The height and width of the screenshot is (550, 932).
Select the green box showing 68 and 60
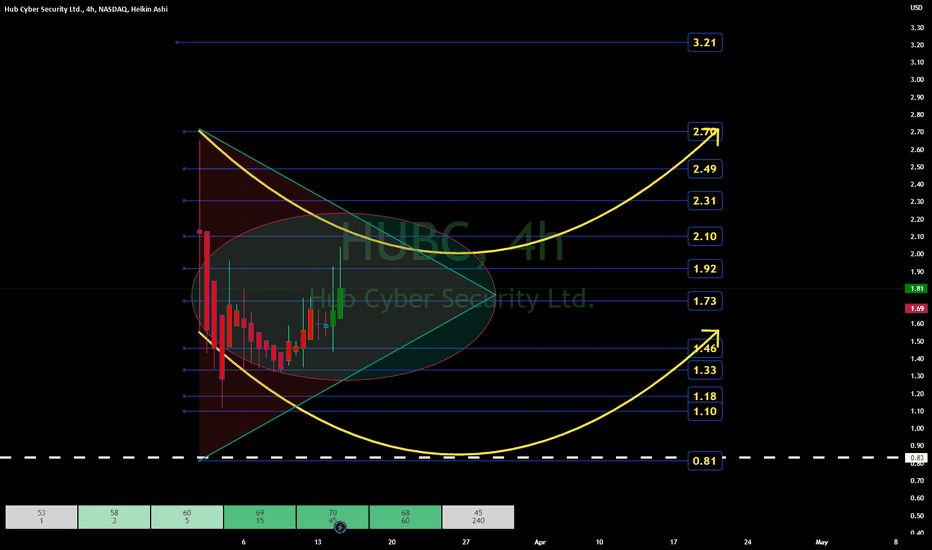pos(405,517)
